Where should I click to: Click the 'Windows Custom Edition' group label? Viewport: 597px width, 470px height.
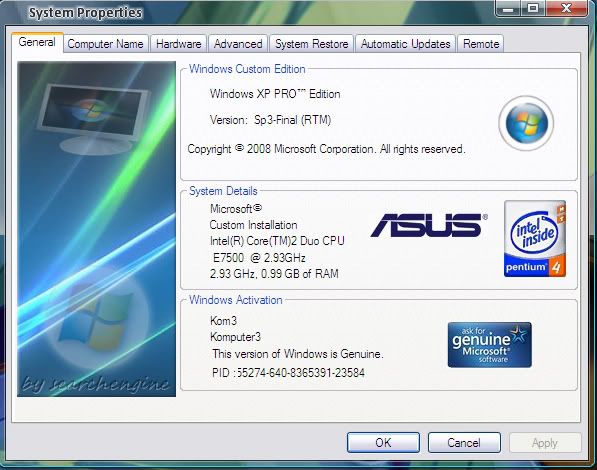click(247, 69)
